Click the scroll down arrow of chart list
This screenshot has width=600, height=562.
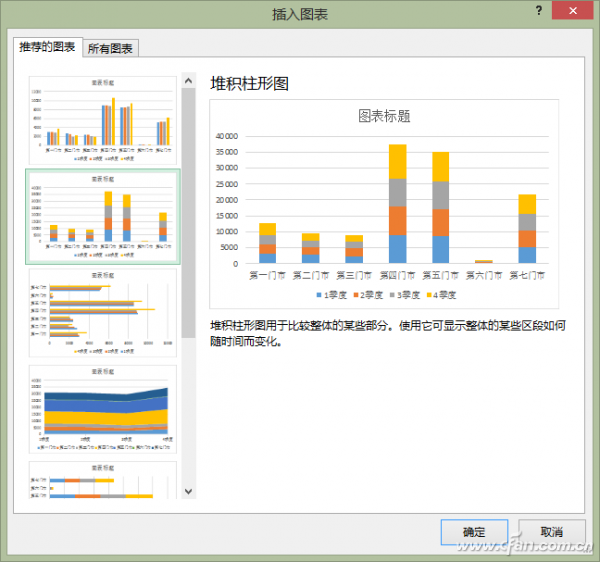click(x=188, y=491)
